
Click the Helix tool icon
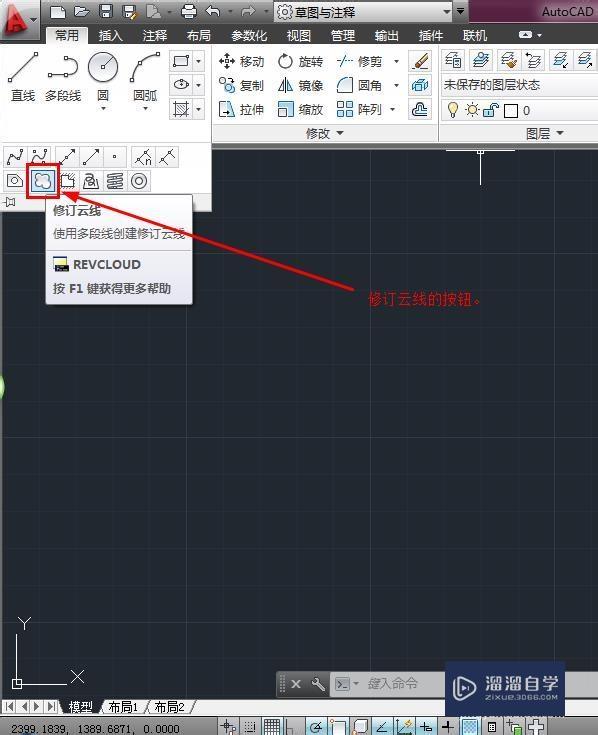115,181
